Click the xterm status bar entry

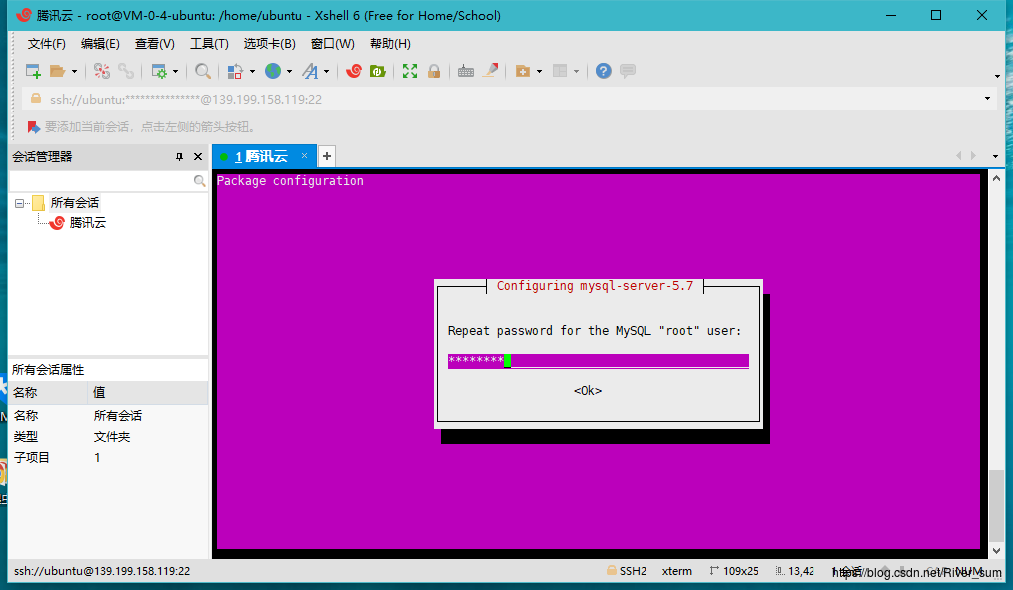676,571
